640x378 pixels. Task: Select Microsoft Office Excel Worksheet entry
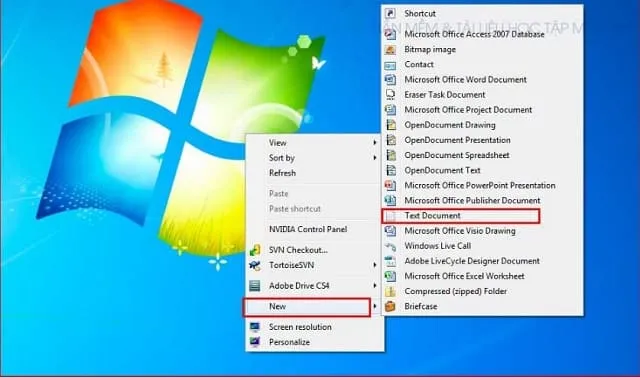(482, 276)
